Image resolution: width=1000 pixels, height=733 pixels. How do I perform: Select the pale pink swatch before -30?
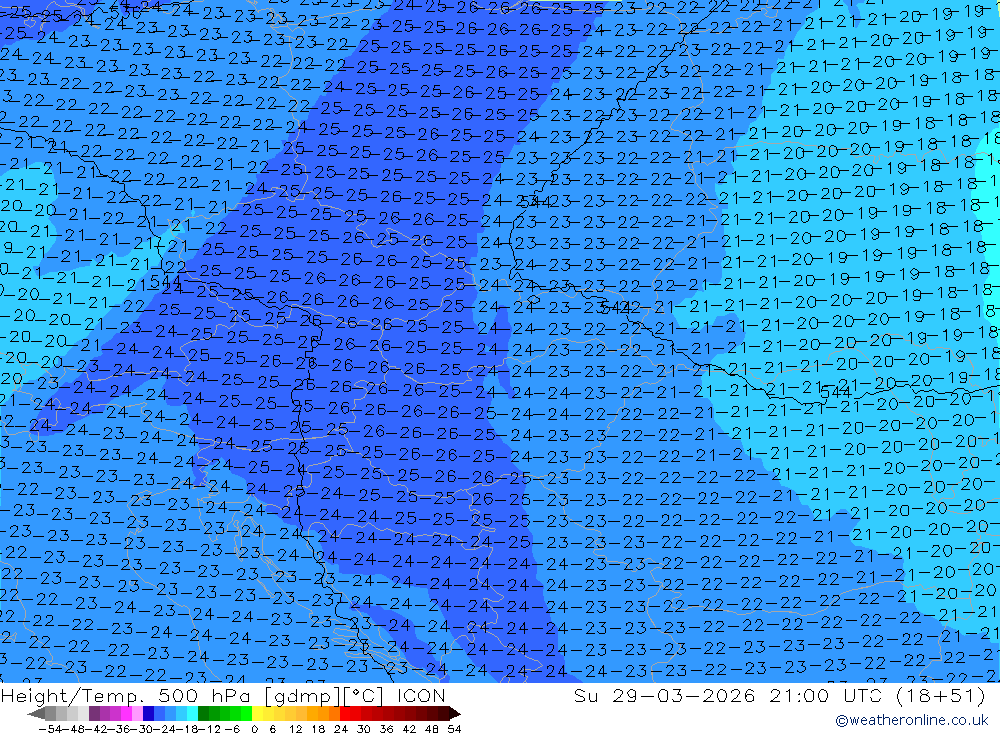pyautogui.click(x=138, y=714)
